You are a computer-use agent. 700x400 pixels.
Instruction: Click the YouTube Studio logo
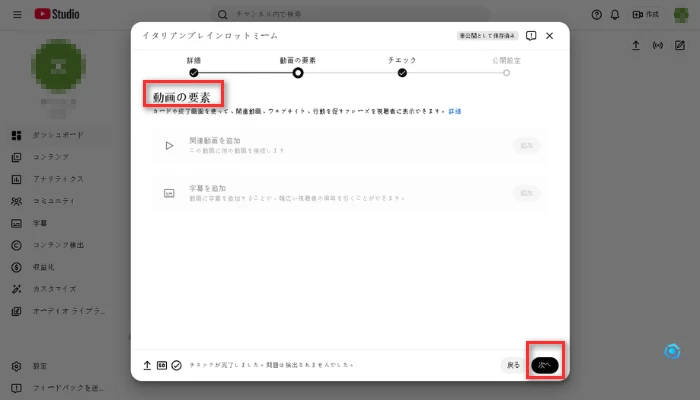click(x=57, y=14)
